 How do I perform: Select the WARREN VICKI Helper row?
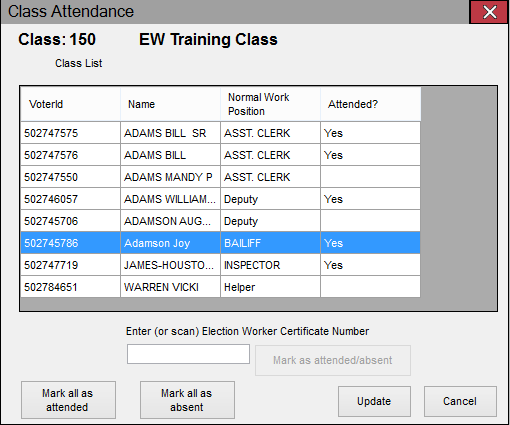pos(220,287)
